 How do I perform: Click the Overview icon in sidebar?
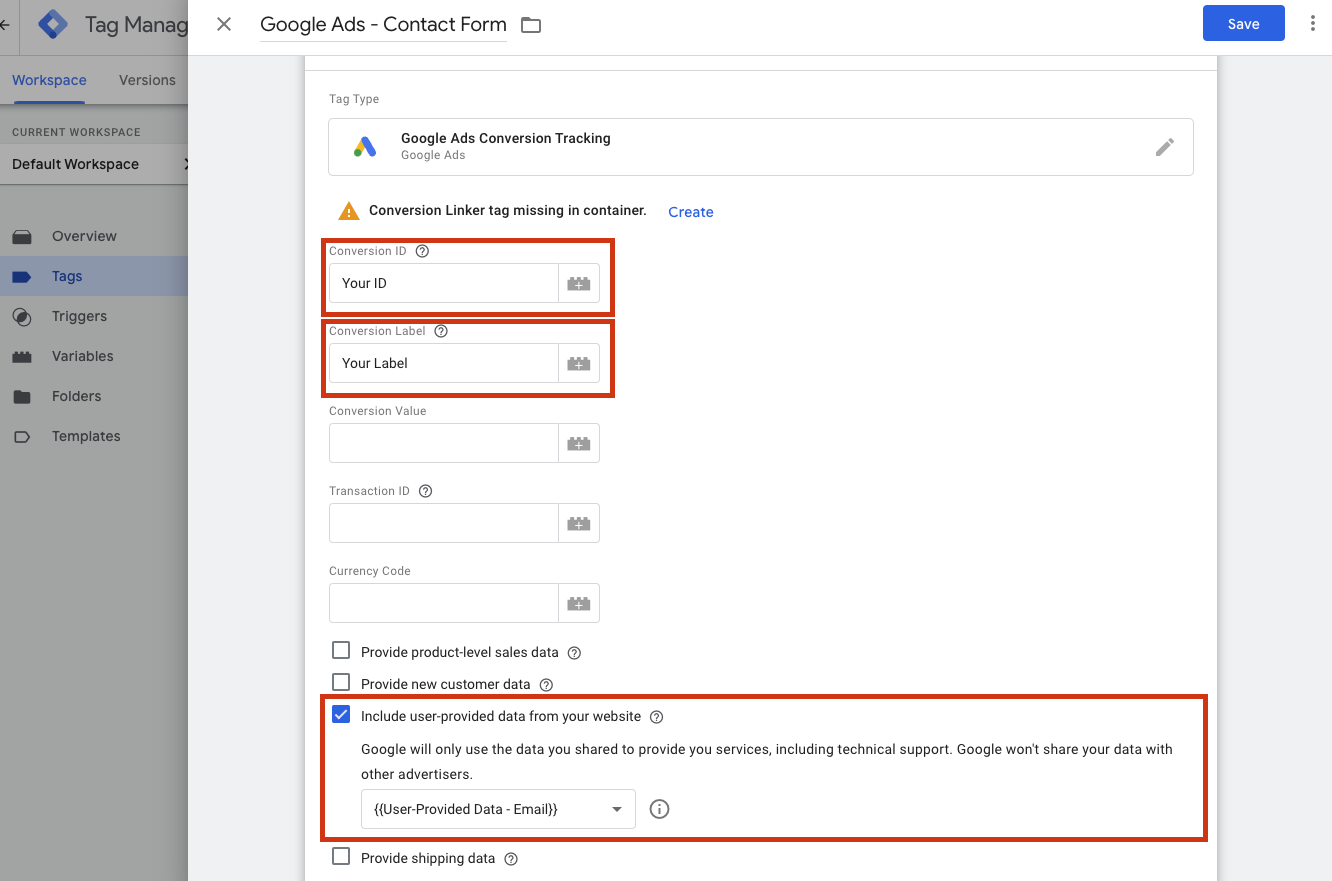point(22,237)
